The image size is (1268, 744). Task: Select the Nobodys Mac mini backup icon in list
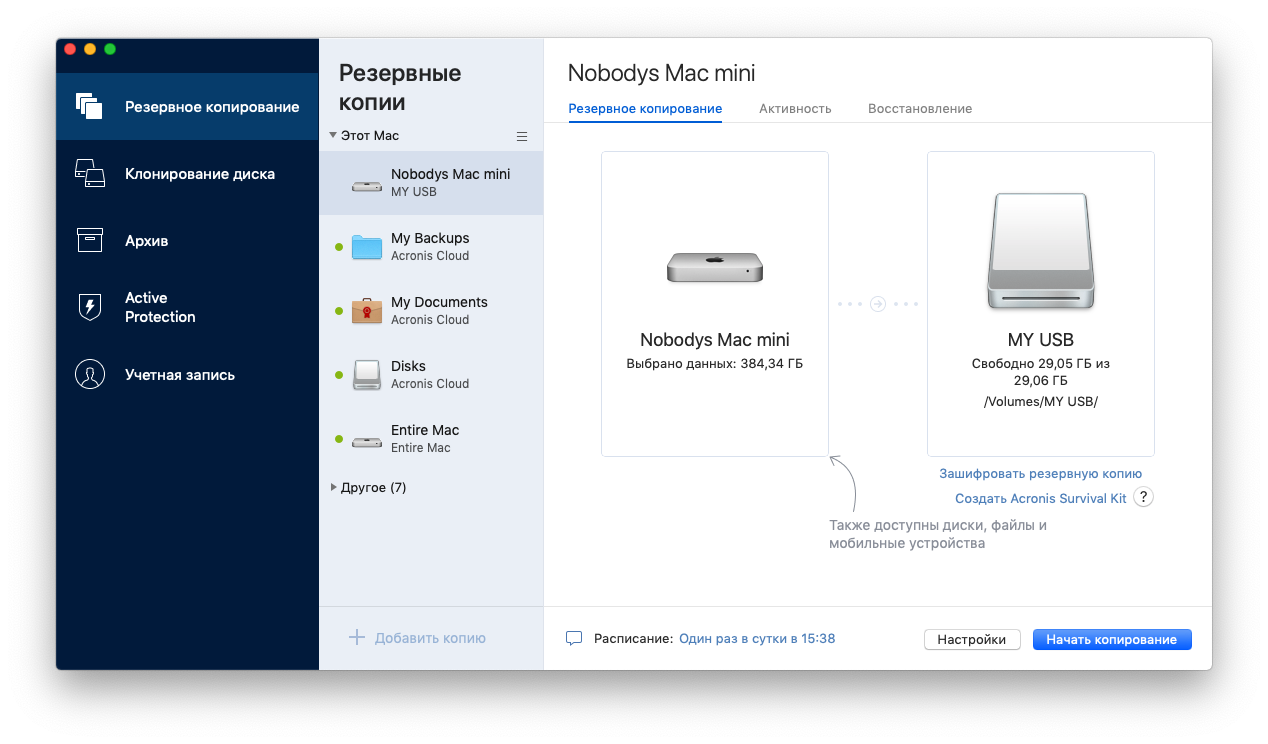pyautogui.click(x=367, y=186)
